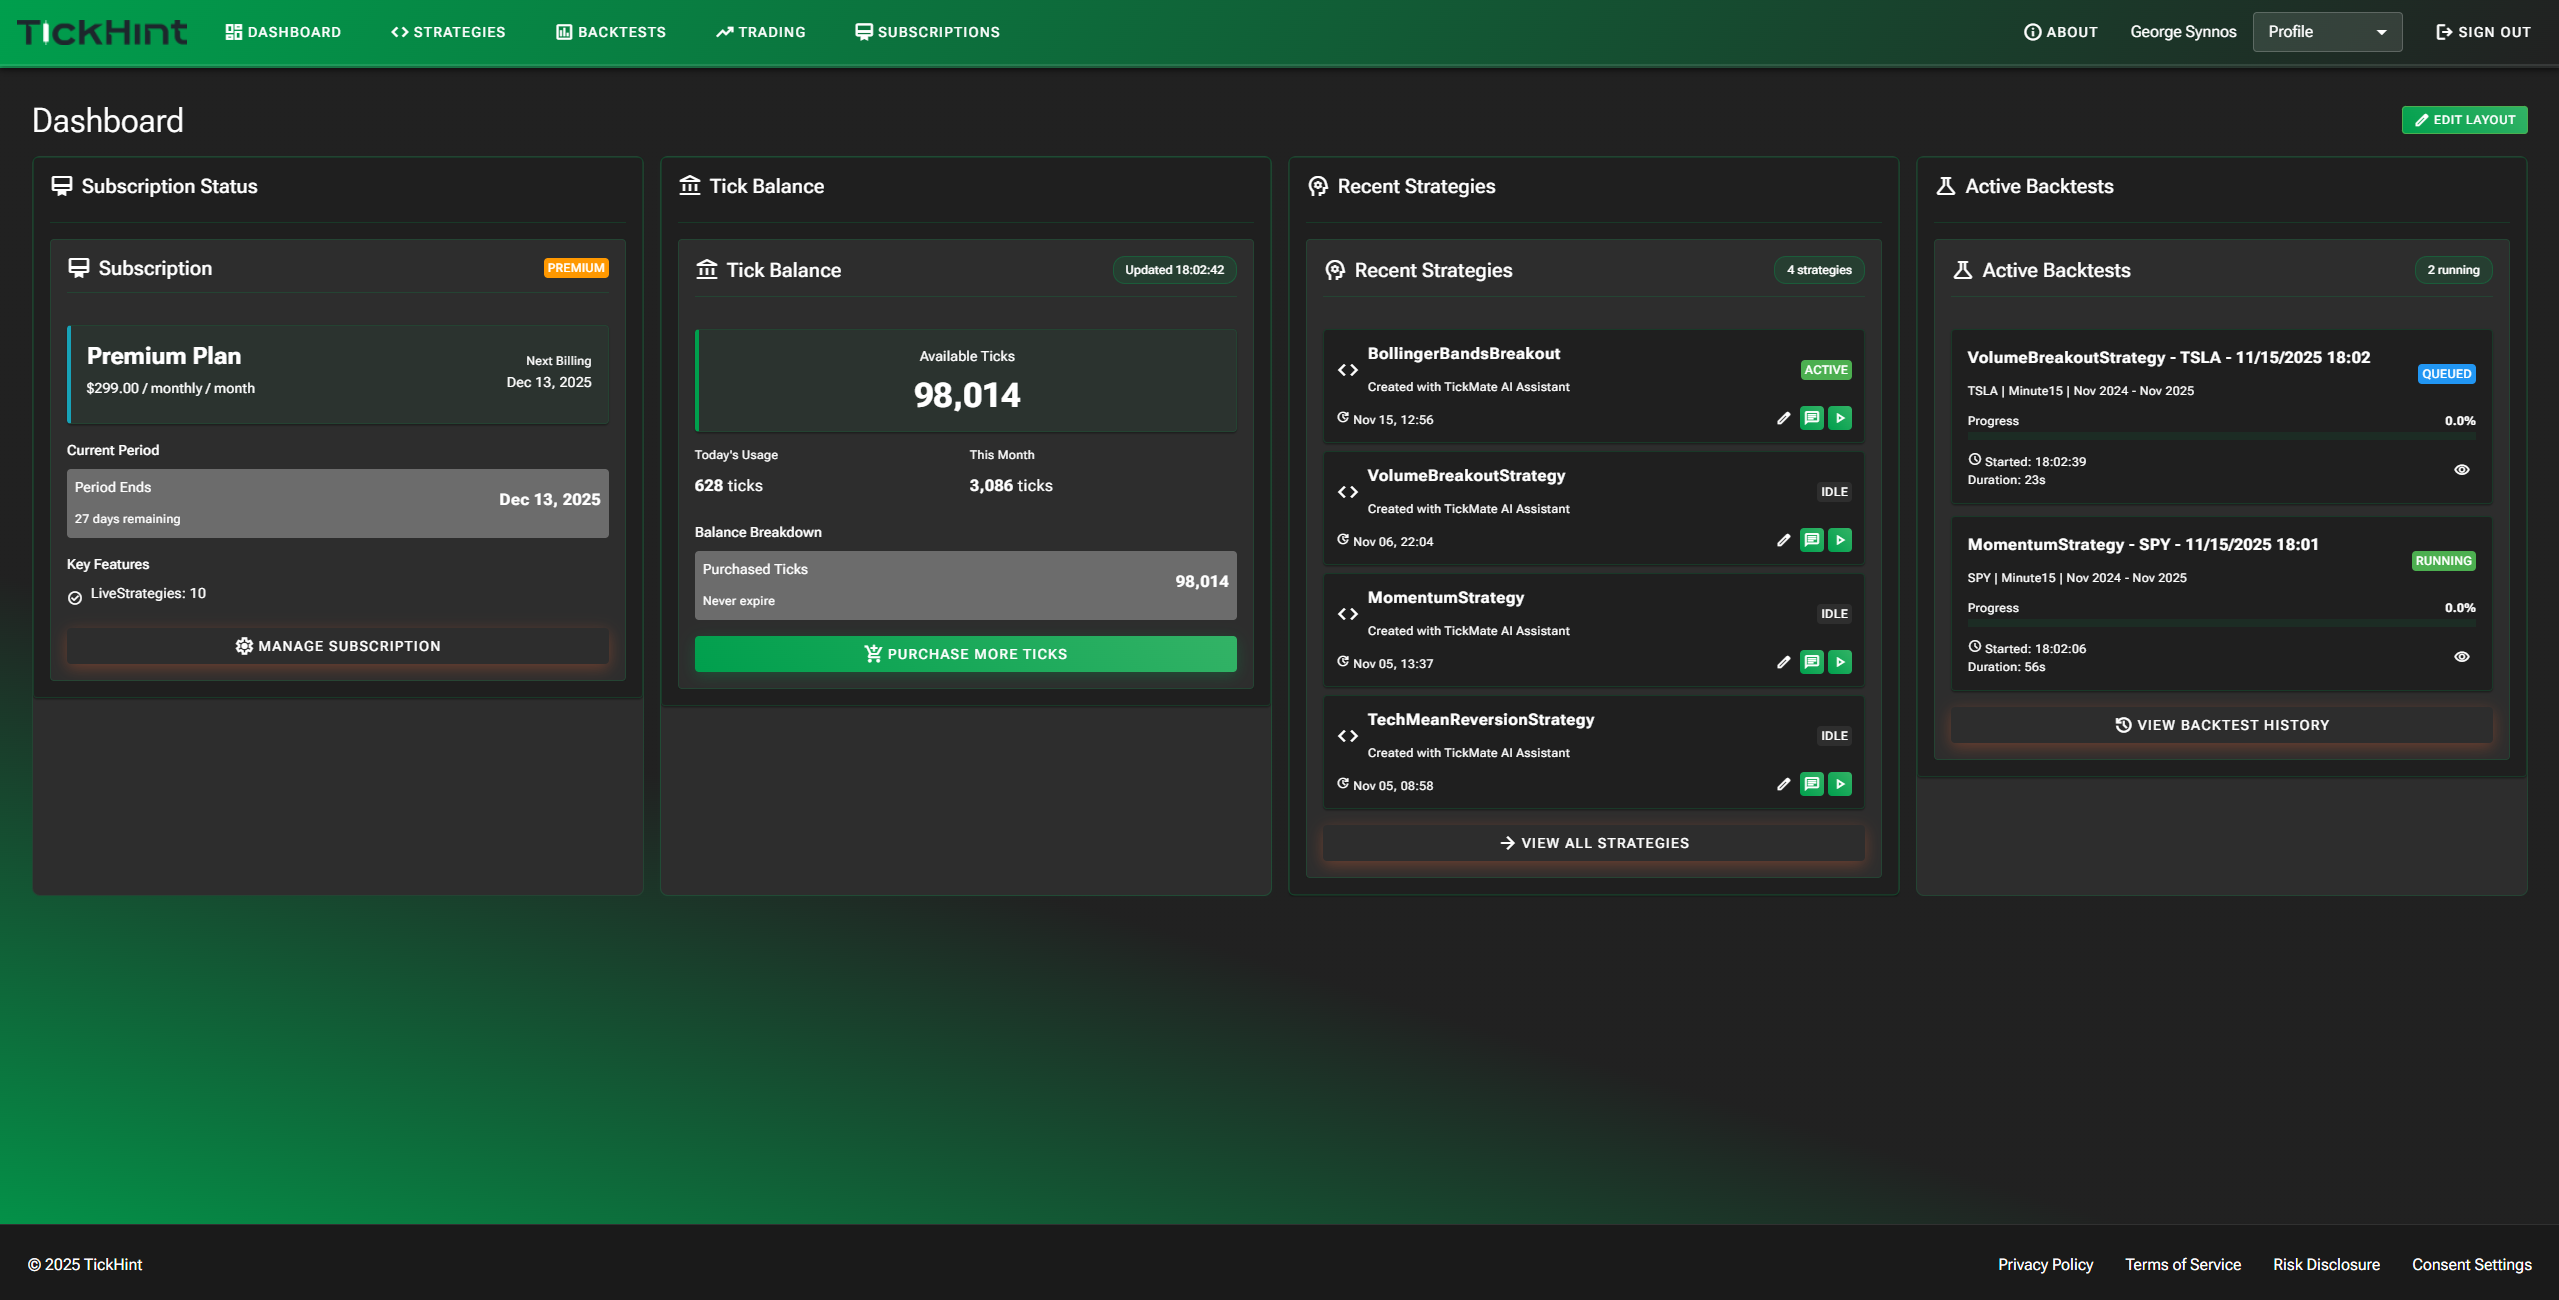This screenshot has height=1300, width=2559.
Task: Open the chat icon on MomentumStrategy
Action: point(1812,662)
